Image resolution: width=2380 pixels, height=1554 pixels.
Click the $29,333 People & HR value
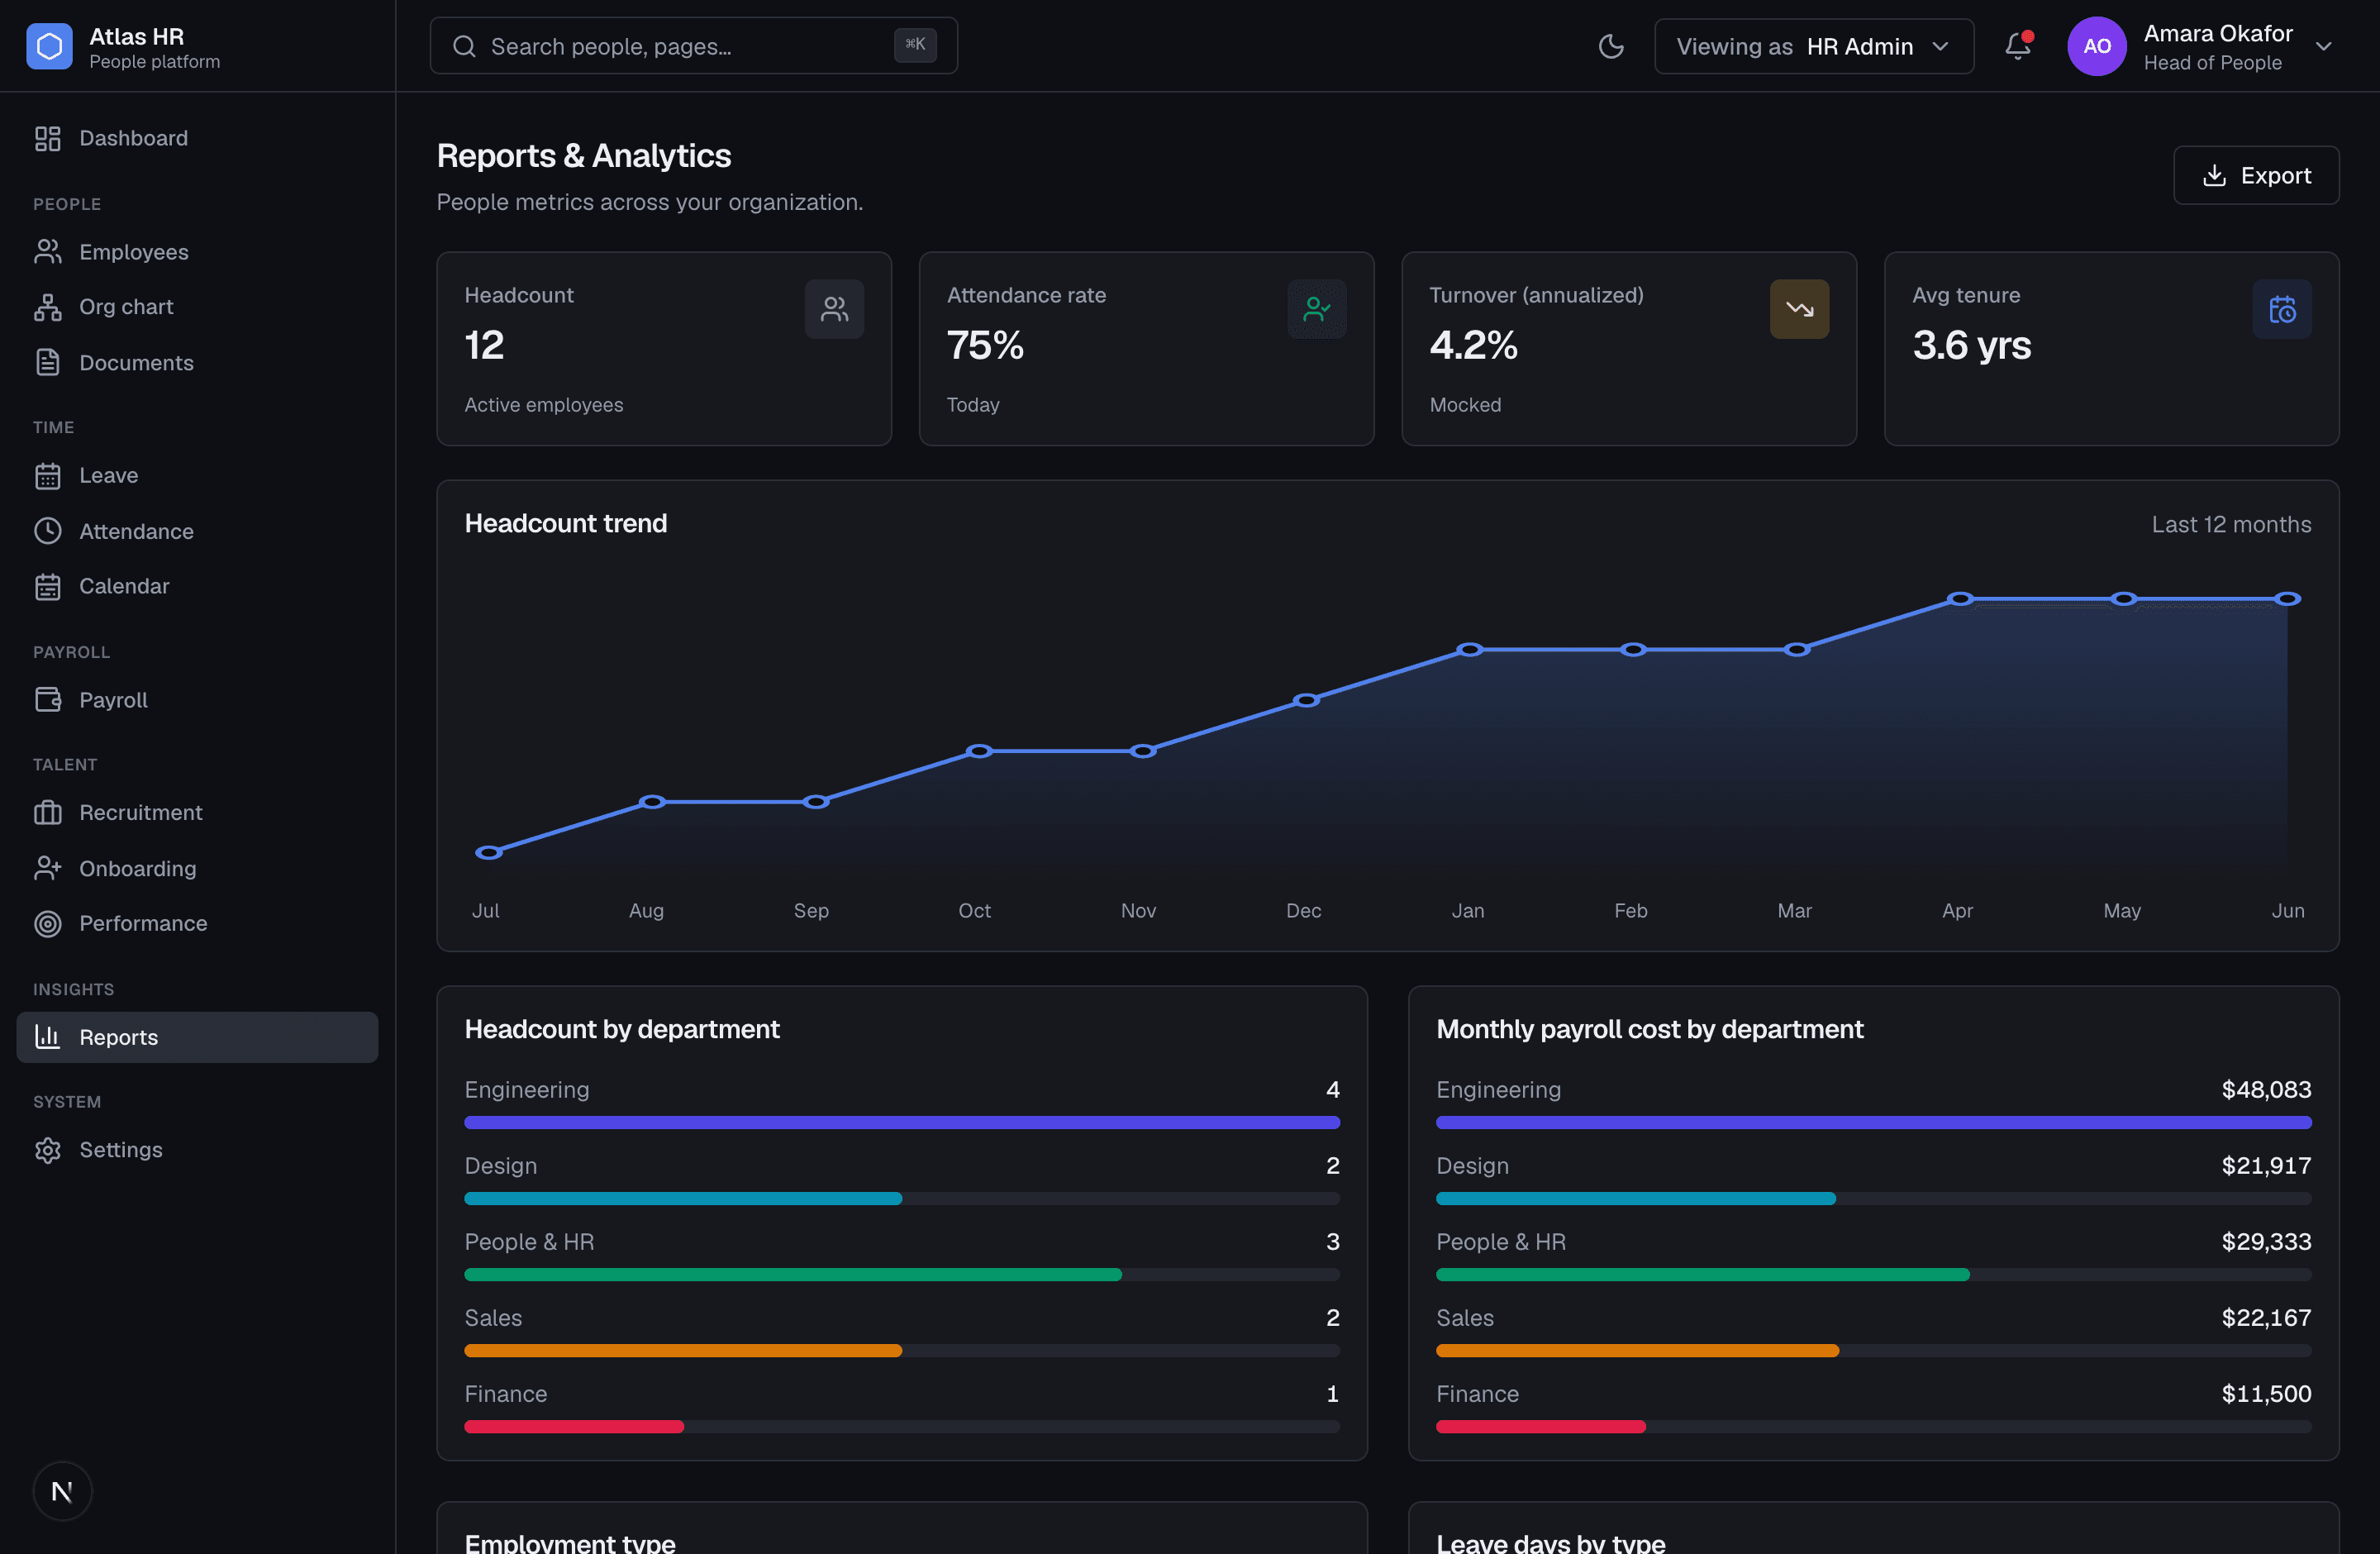2266,1241
